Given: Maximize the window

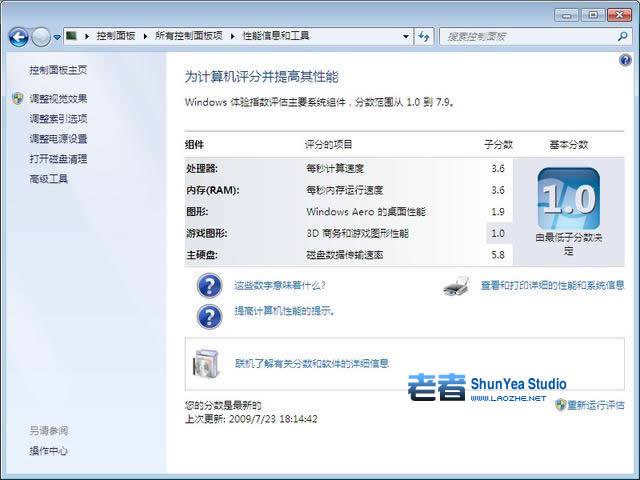Looking at the screenshot, I should [593, 16].
